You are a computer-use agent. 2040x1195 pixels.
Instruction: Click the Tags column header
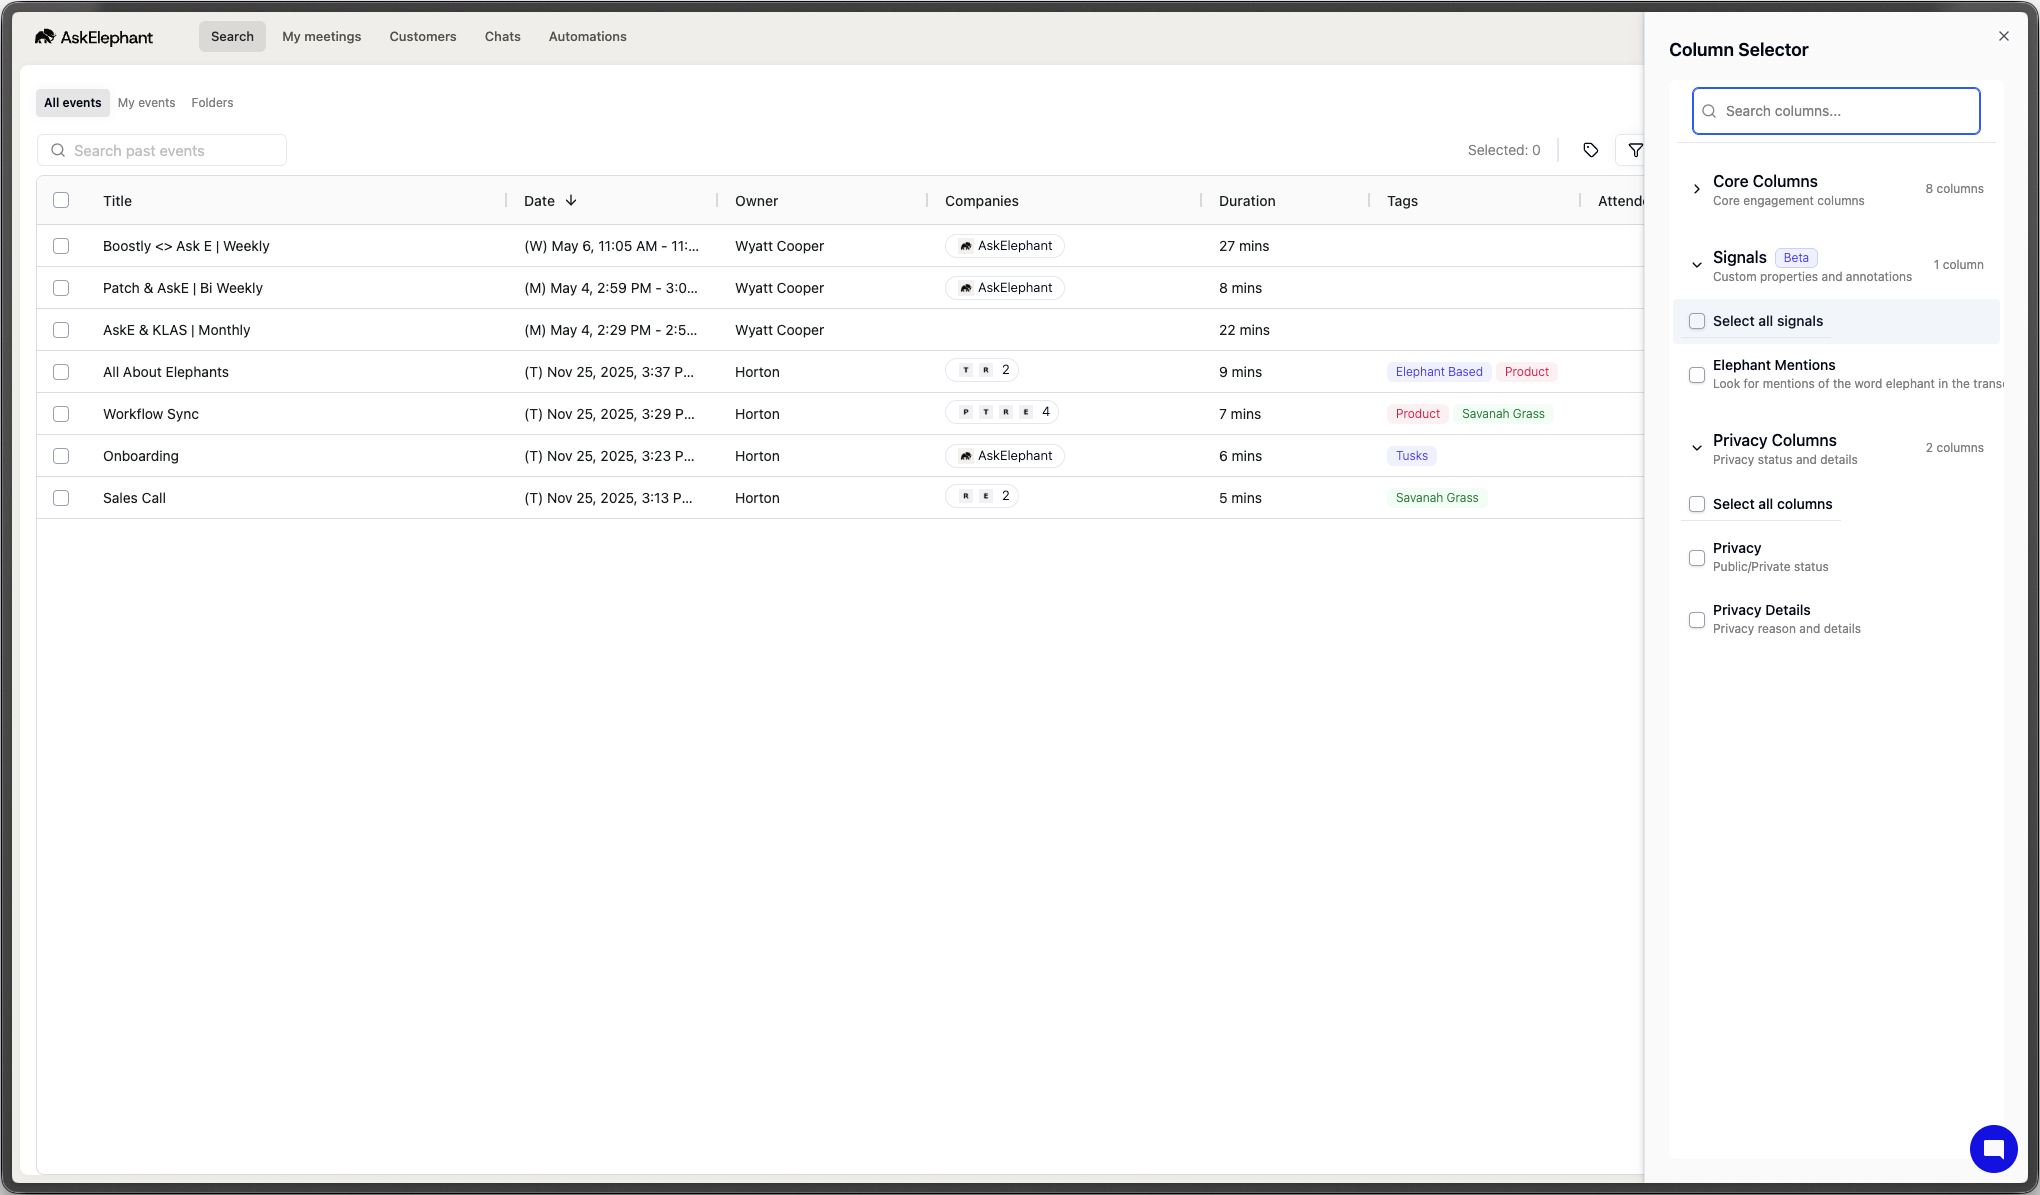point(1402,201)
